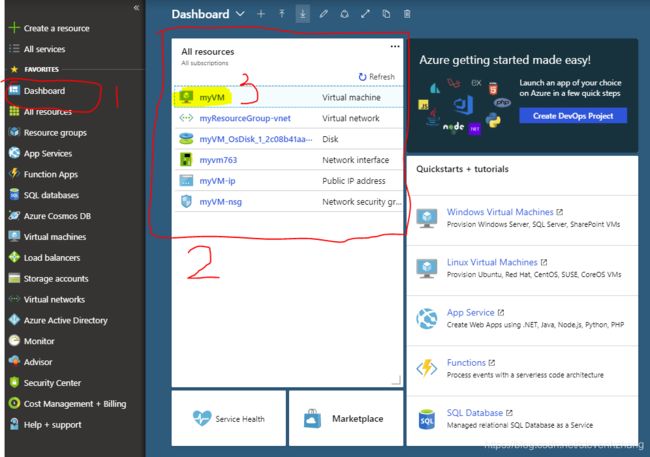Screen dimensions: 650x457
Task: Open the All resources tile ellipsis menu
Action: coord(395,46)
